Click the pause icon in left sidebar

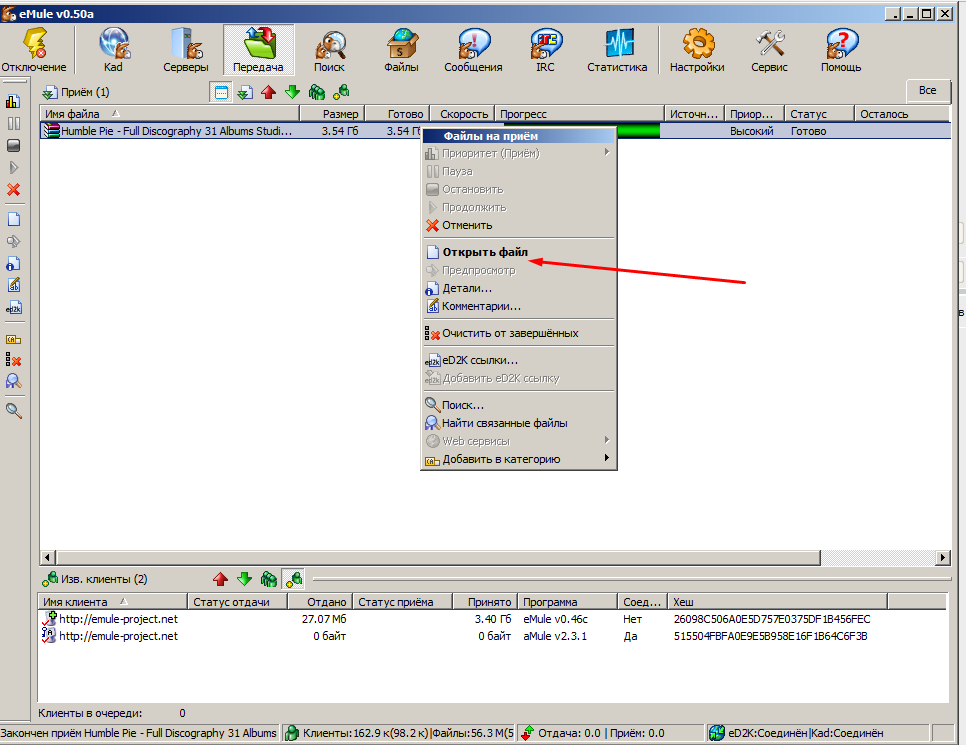[x=13, y=123]
